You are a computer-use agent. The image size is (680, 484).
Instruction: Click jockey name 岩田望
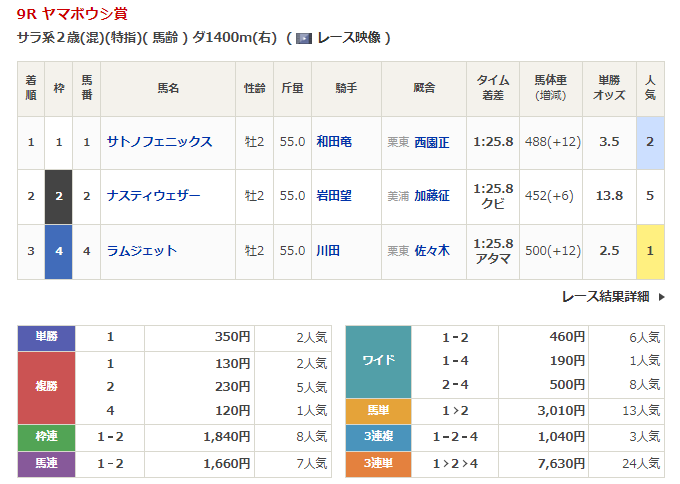pyautogui.click(x=333, y=196)
